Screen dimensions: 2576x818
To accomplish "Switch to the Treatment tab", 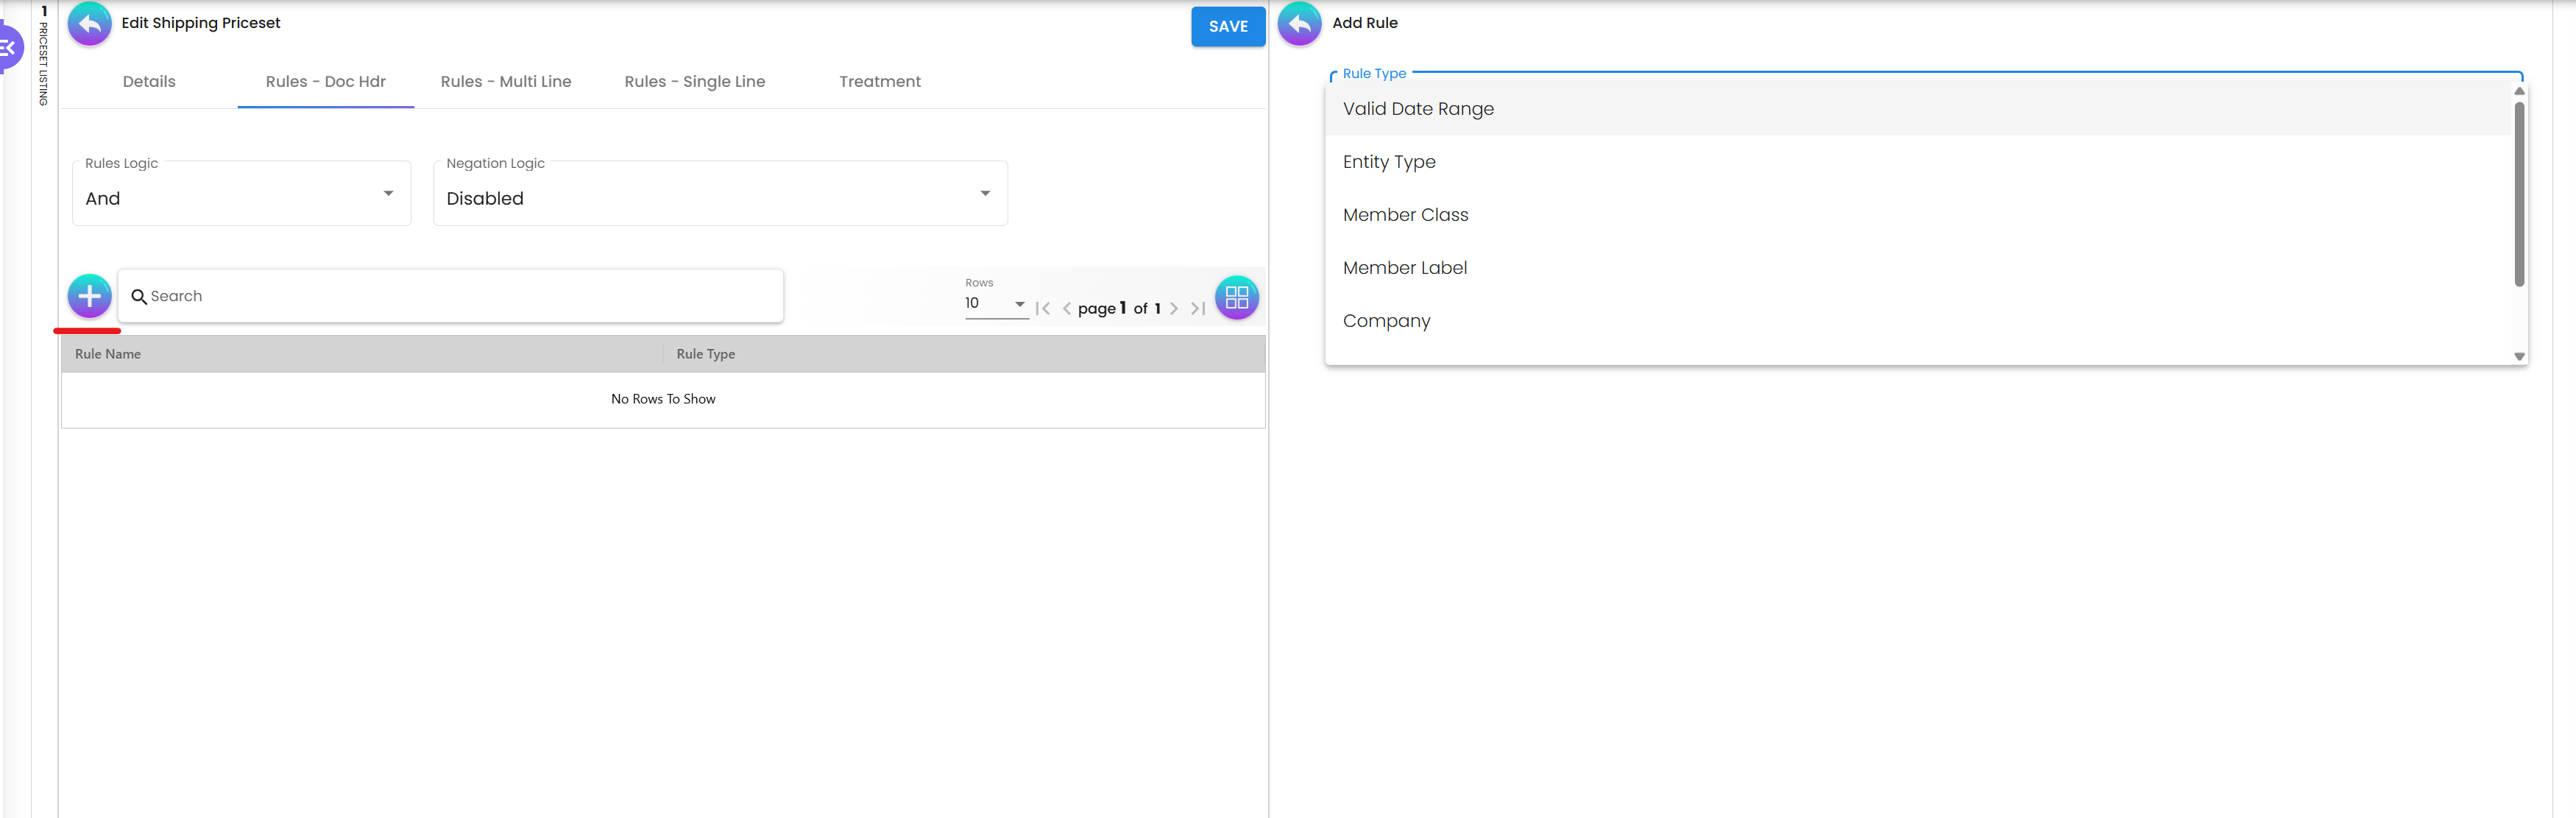I will [880, 81].
